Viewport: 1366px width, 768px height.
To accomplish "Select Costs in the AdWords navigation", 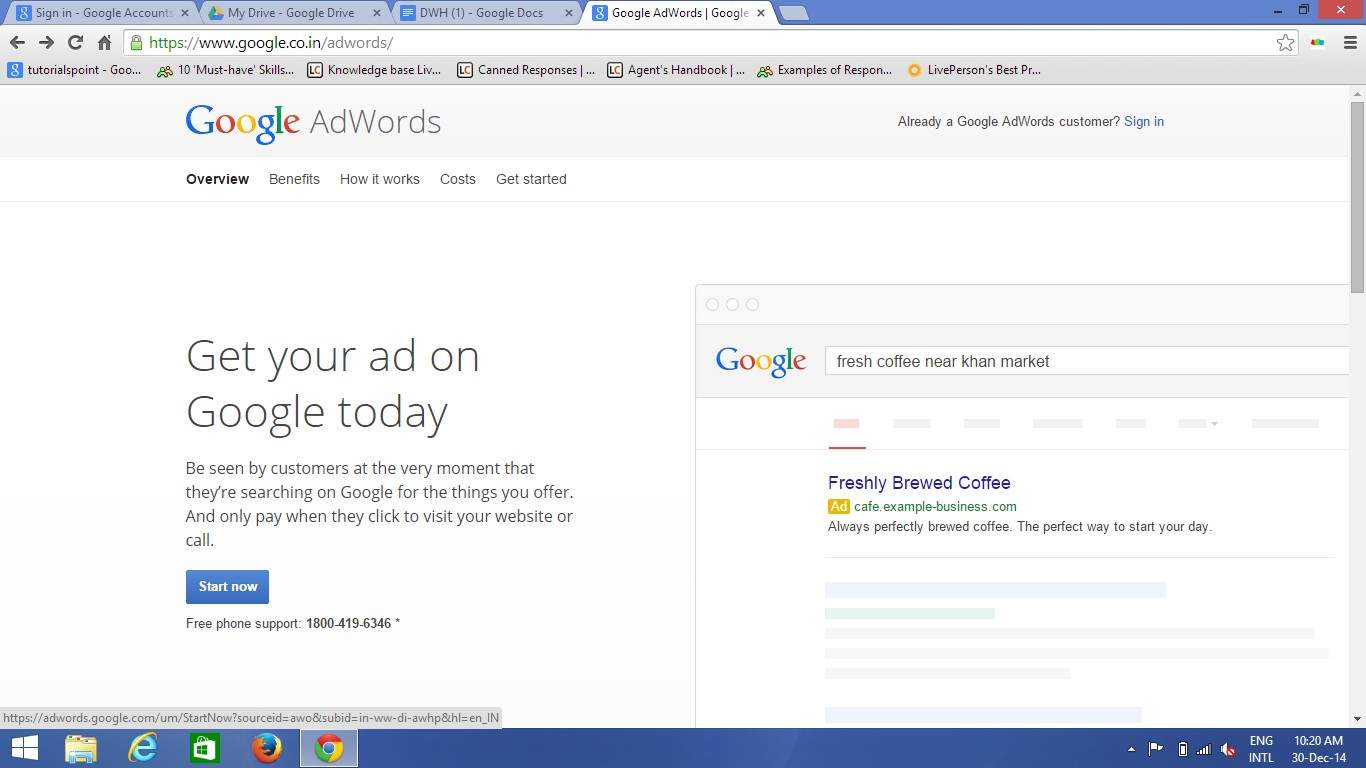I will click(x=457, y=179).
